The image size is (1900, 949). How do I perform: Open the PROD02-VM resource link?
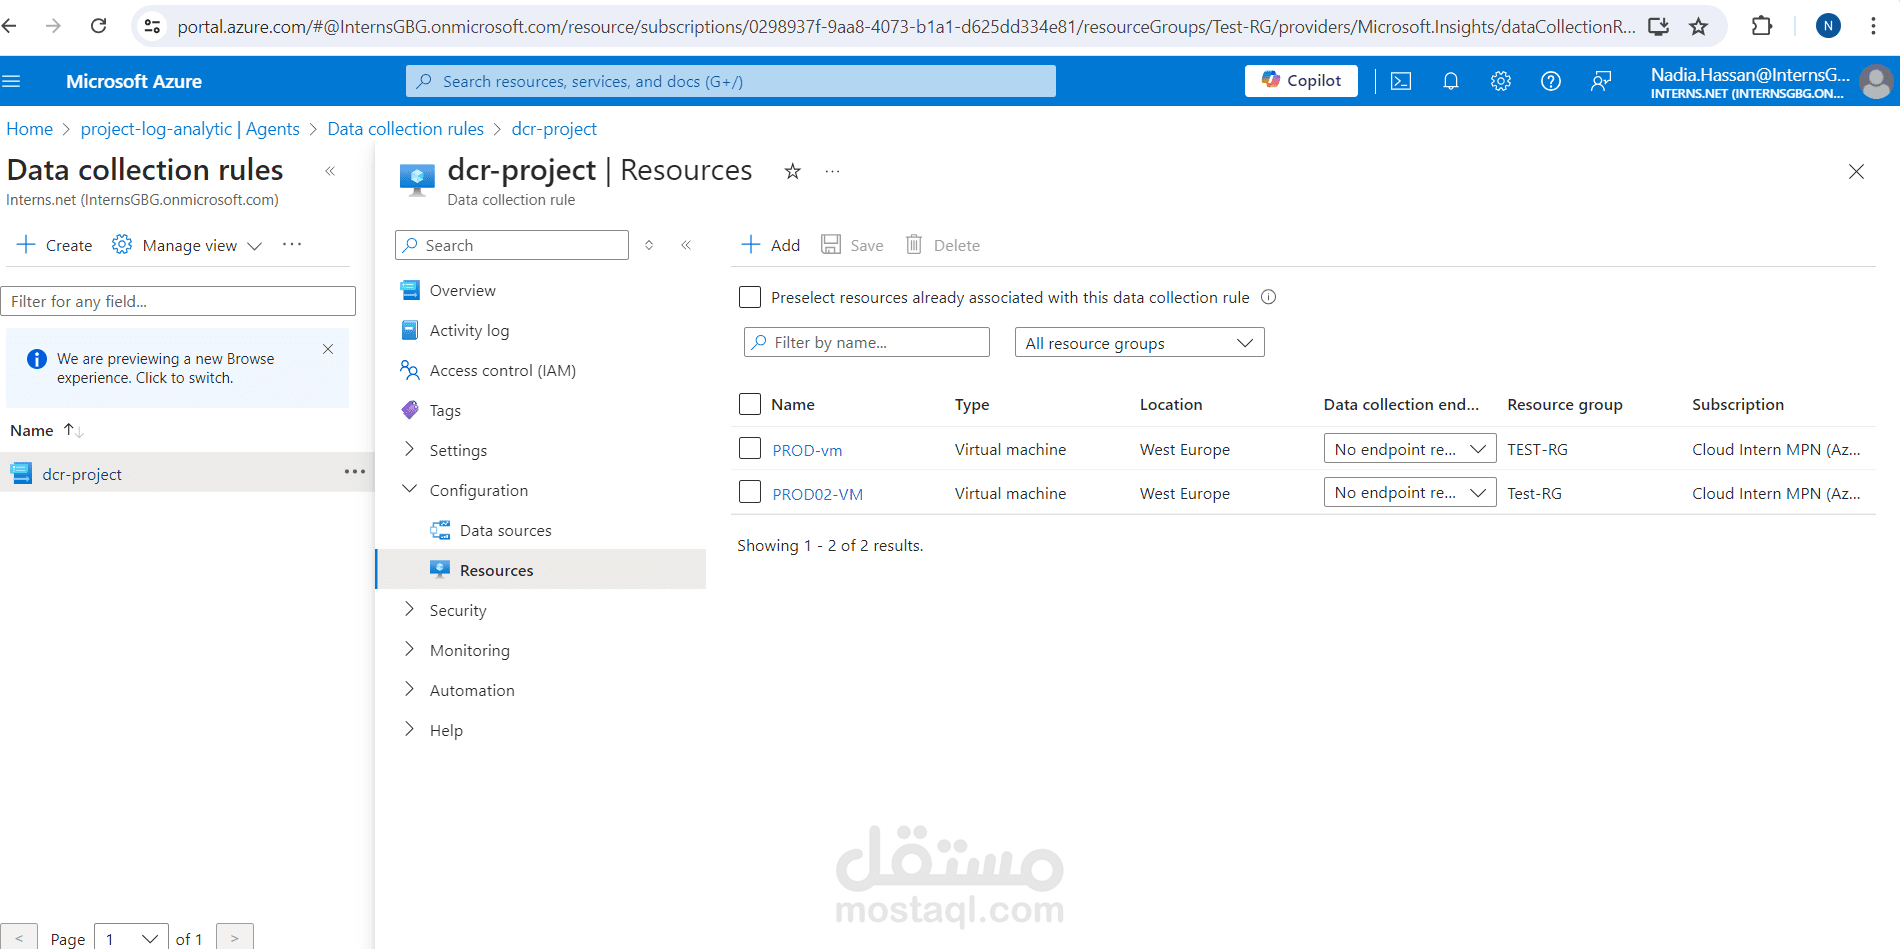pyautogui.click(x=817, y=494)
